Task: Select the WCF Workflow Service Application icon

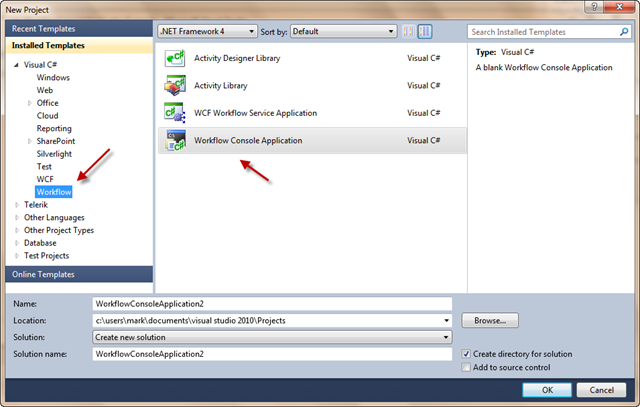Action: click(175, 113)
